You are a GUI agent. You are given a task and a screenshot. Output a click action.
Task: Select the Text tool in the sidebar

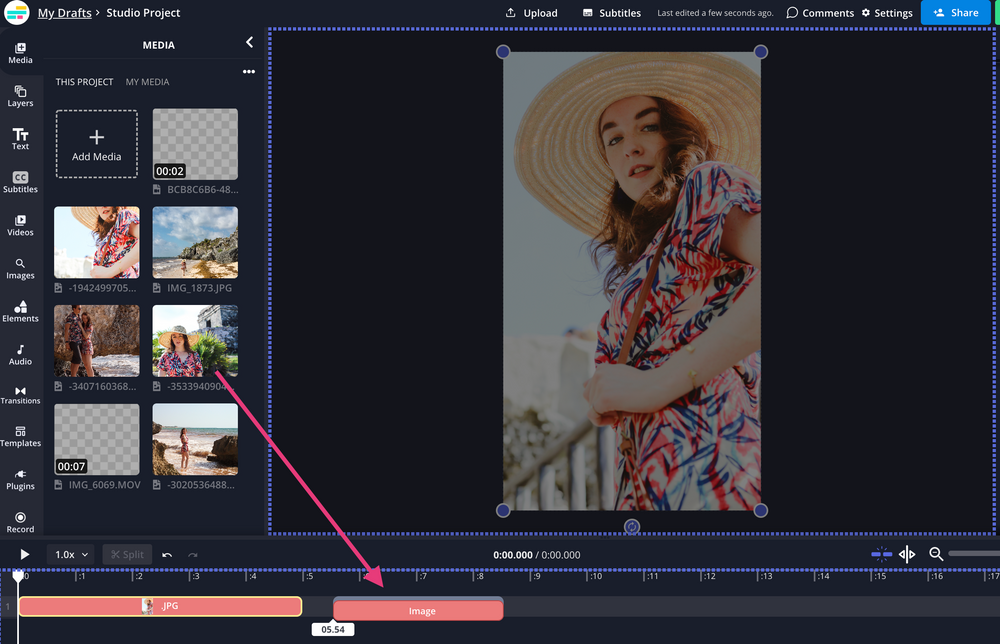point(20,138)
